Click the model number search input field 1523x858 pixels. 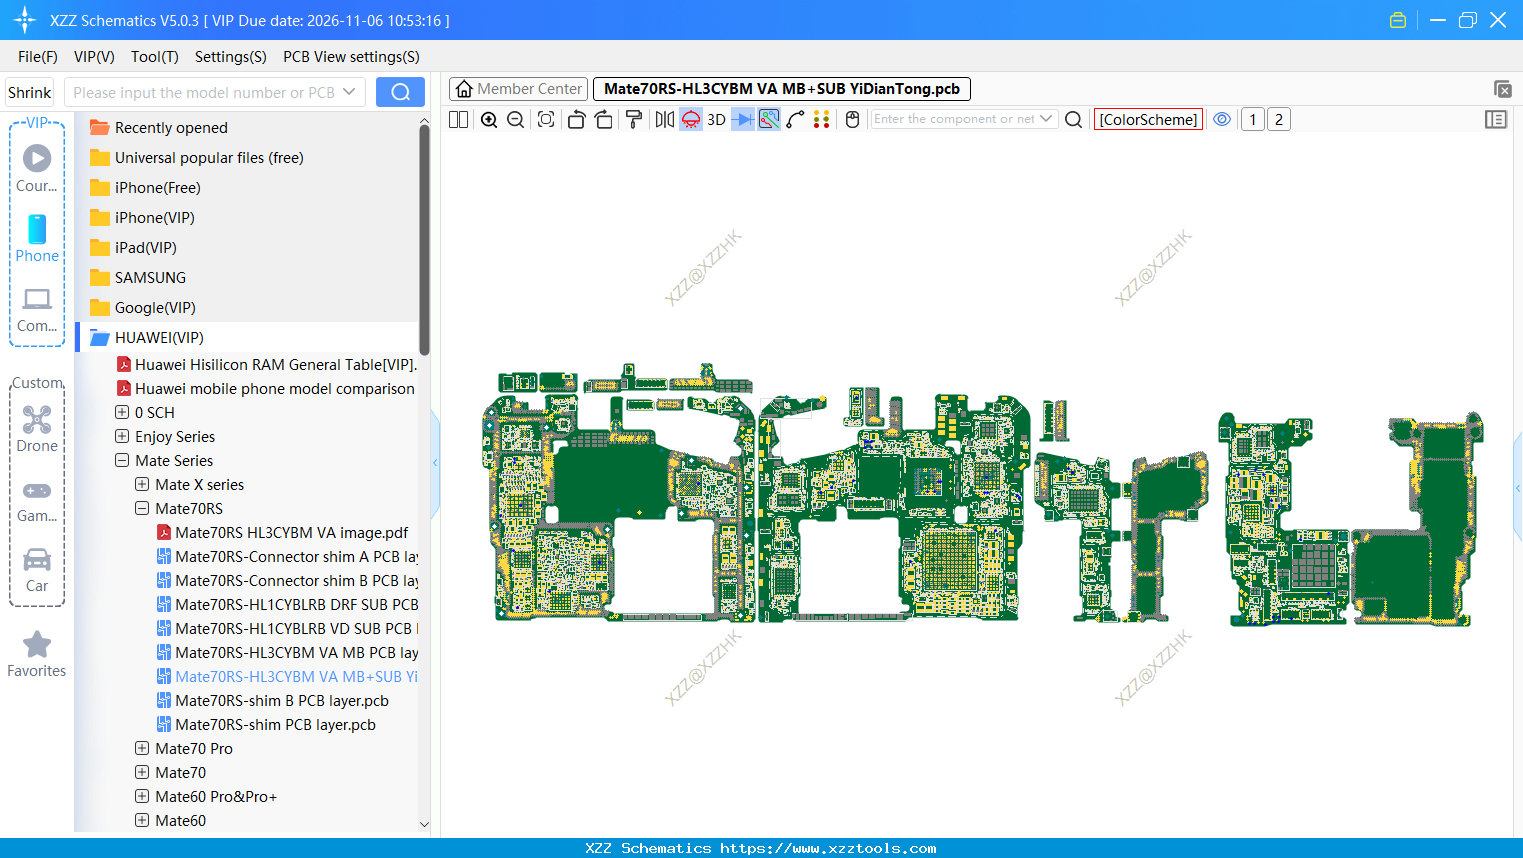[204, 92]
